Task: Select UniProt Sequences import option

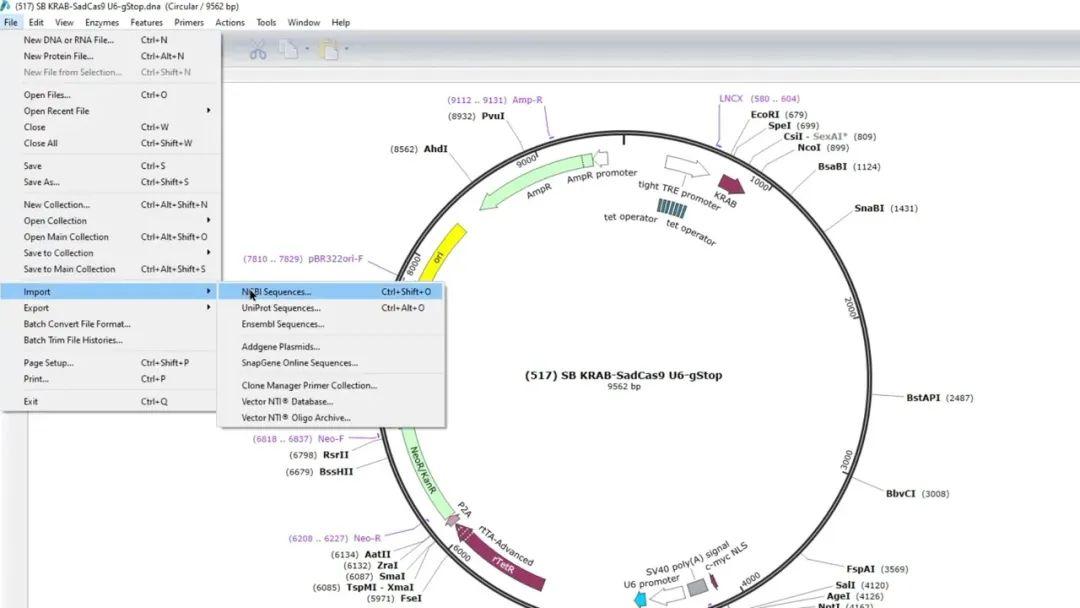Action: point(283,308)
